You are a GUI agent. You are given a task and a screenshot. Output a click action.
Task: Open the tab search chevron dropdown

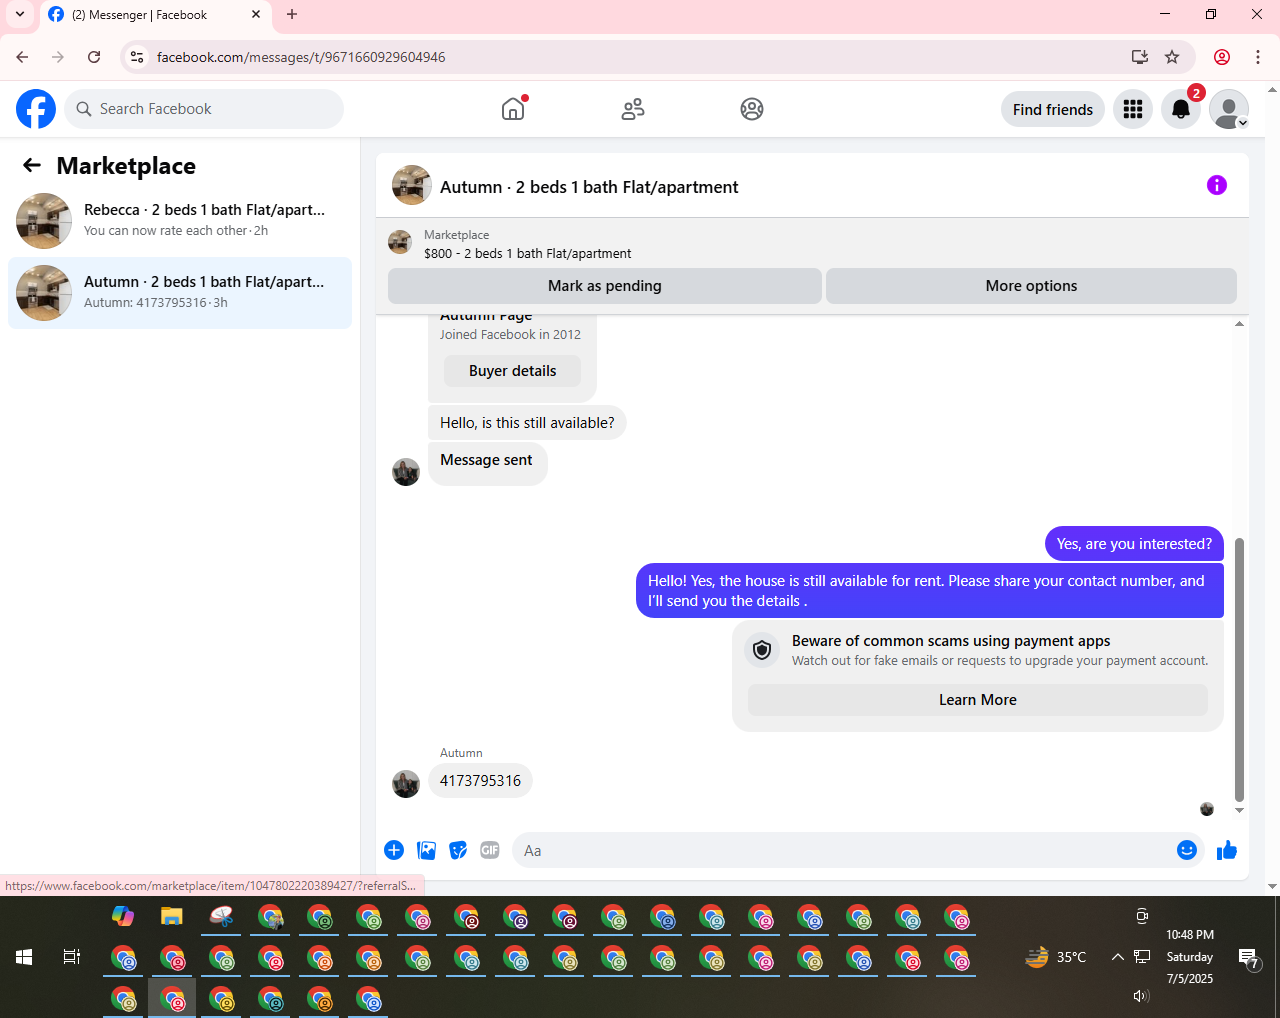[x=20, y=14]
